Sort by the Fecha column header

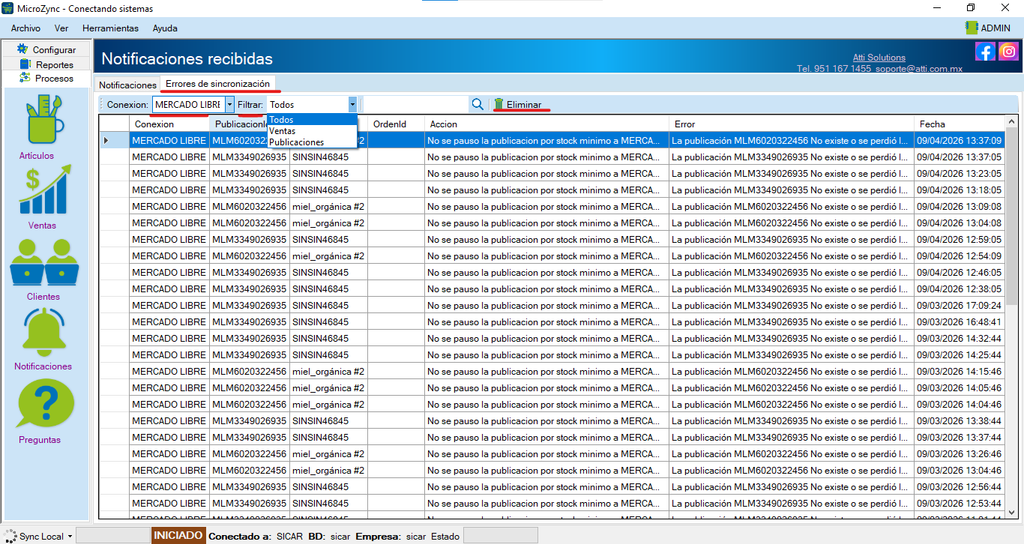click(x=959, y=124)
